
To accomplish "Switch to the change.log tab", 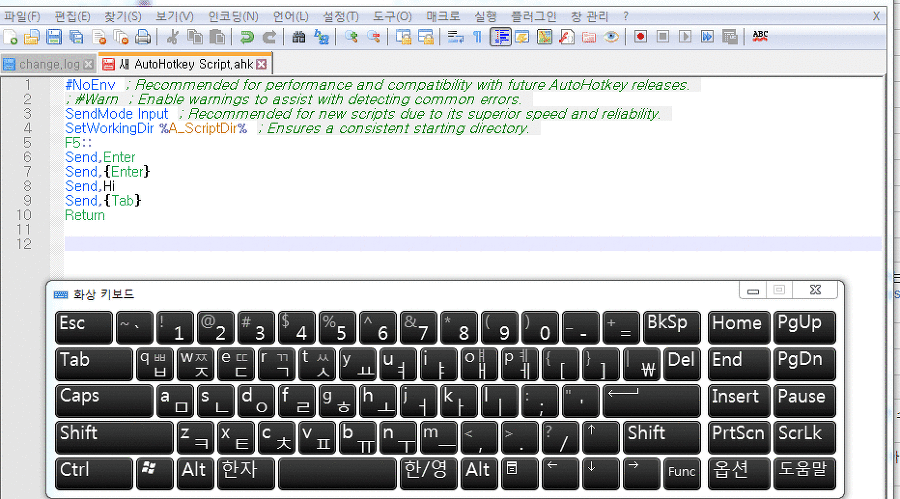I will click(49, 64).
